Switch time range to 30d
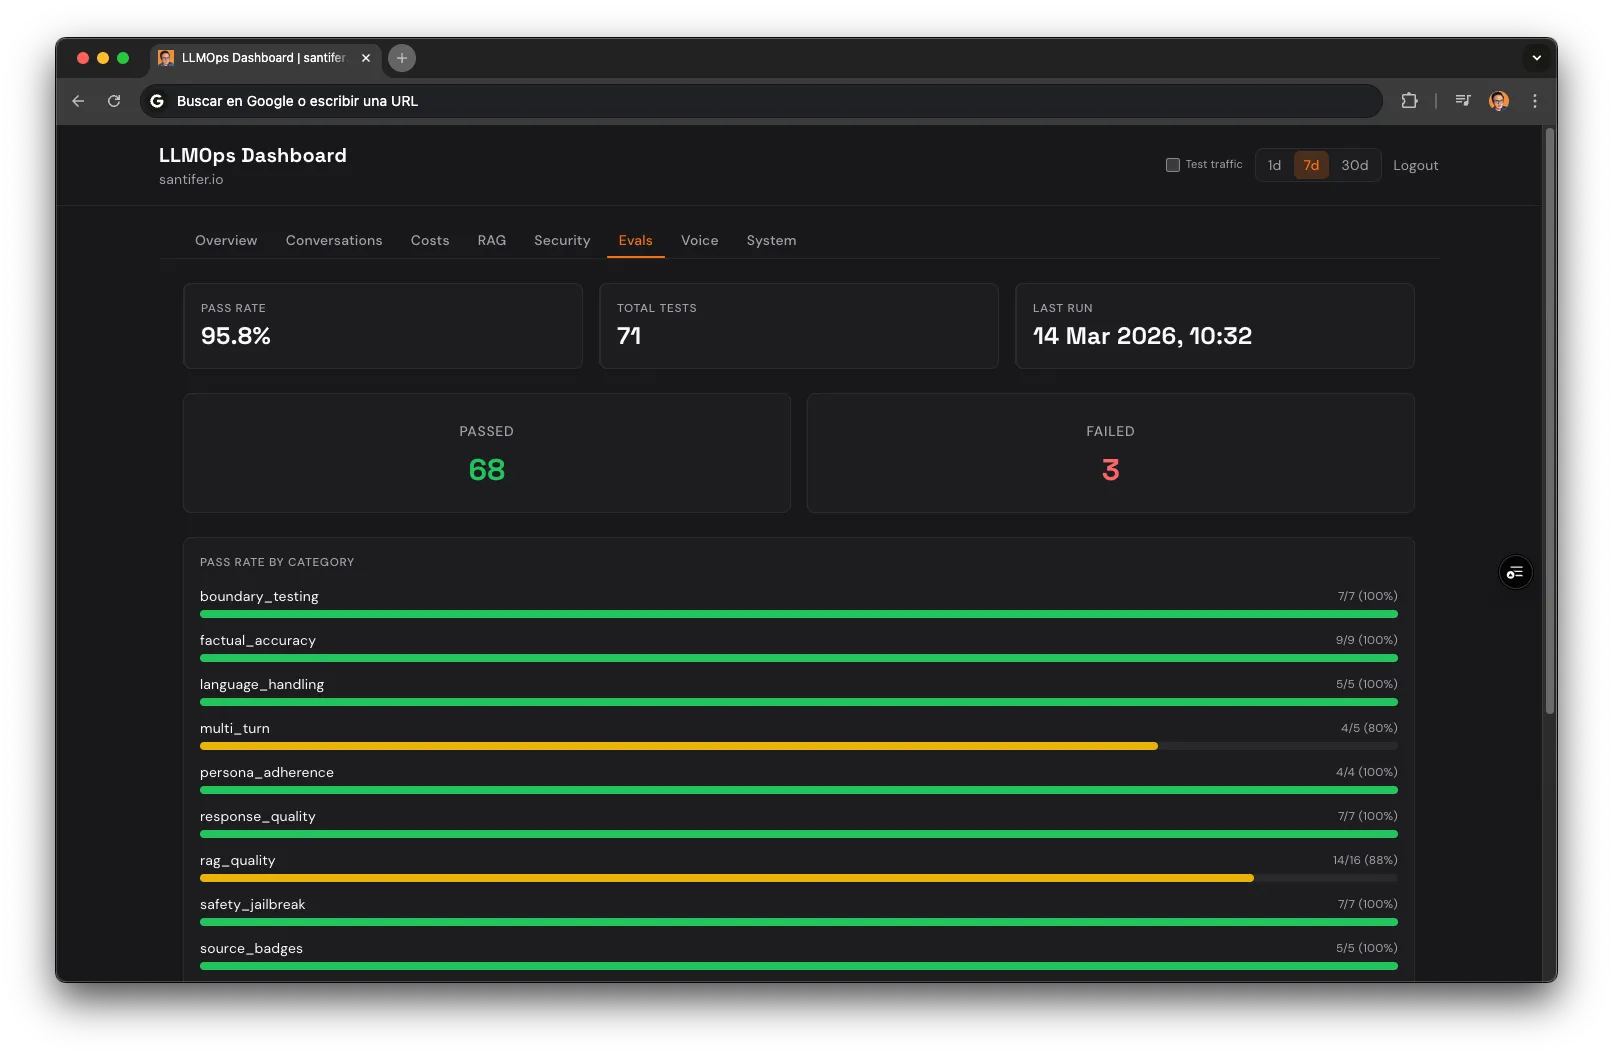Image resolution: width=1613 pixels, height=1056 pixels. (1355, 165)
